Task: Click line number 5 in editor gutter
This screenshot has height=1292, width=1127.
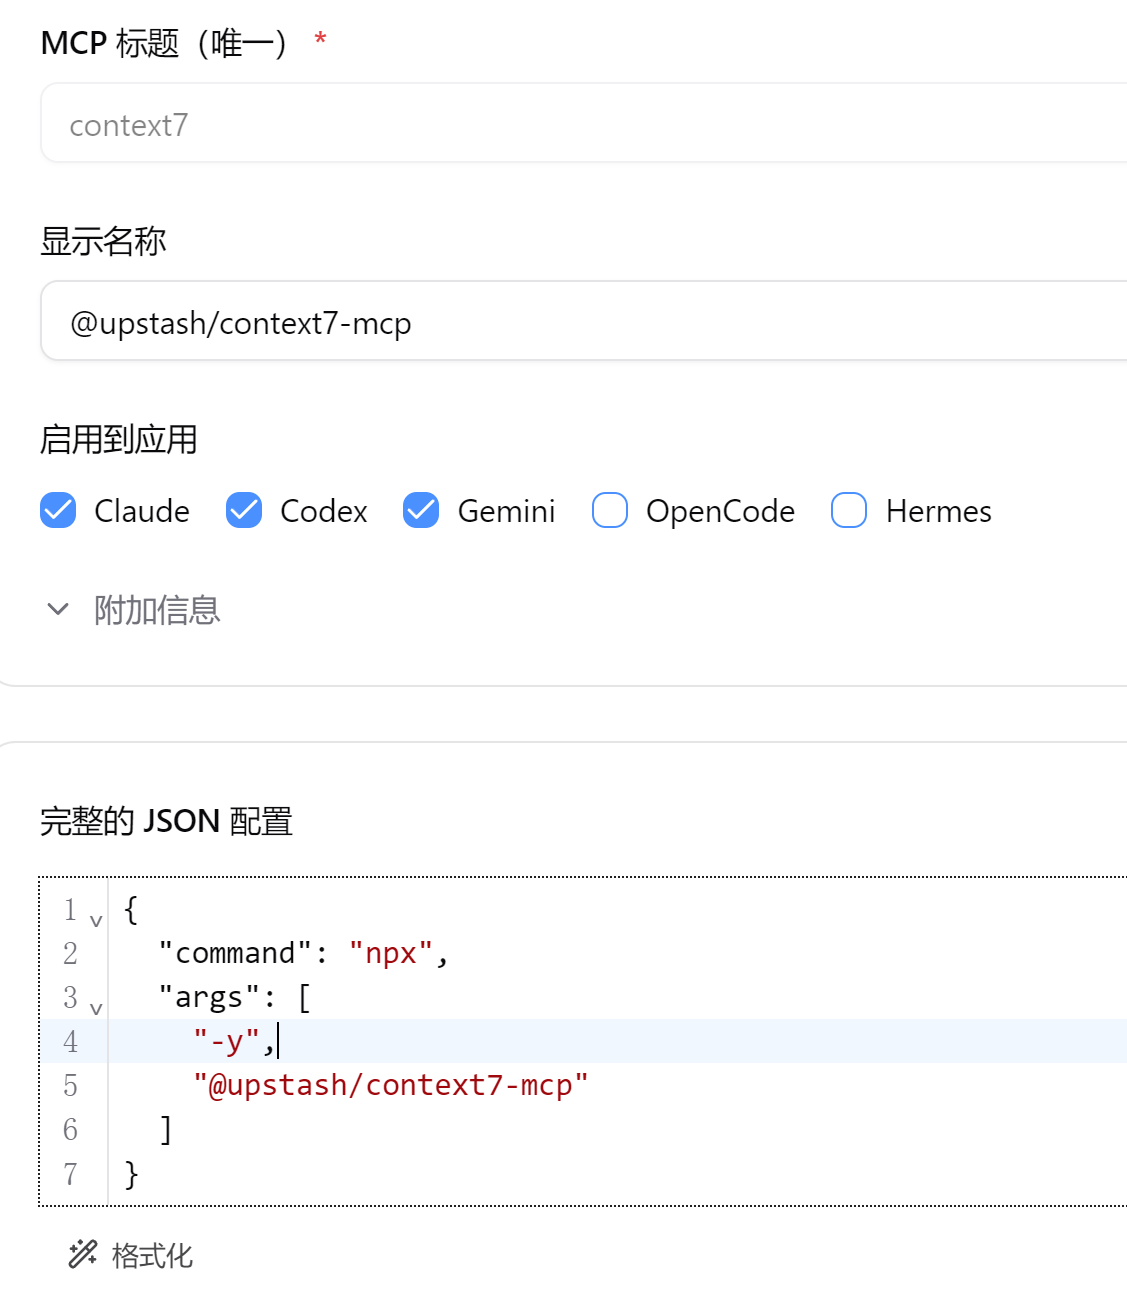Action: click(70, 1085)
